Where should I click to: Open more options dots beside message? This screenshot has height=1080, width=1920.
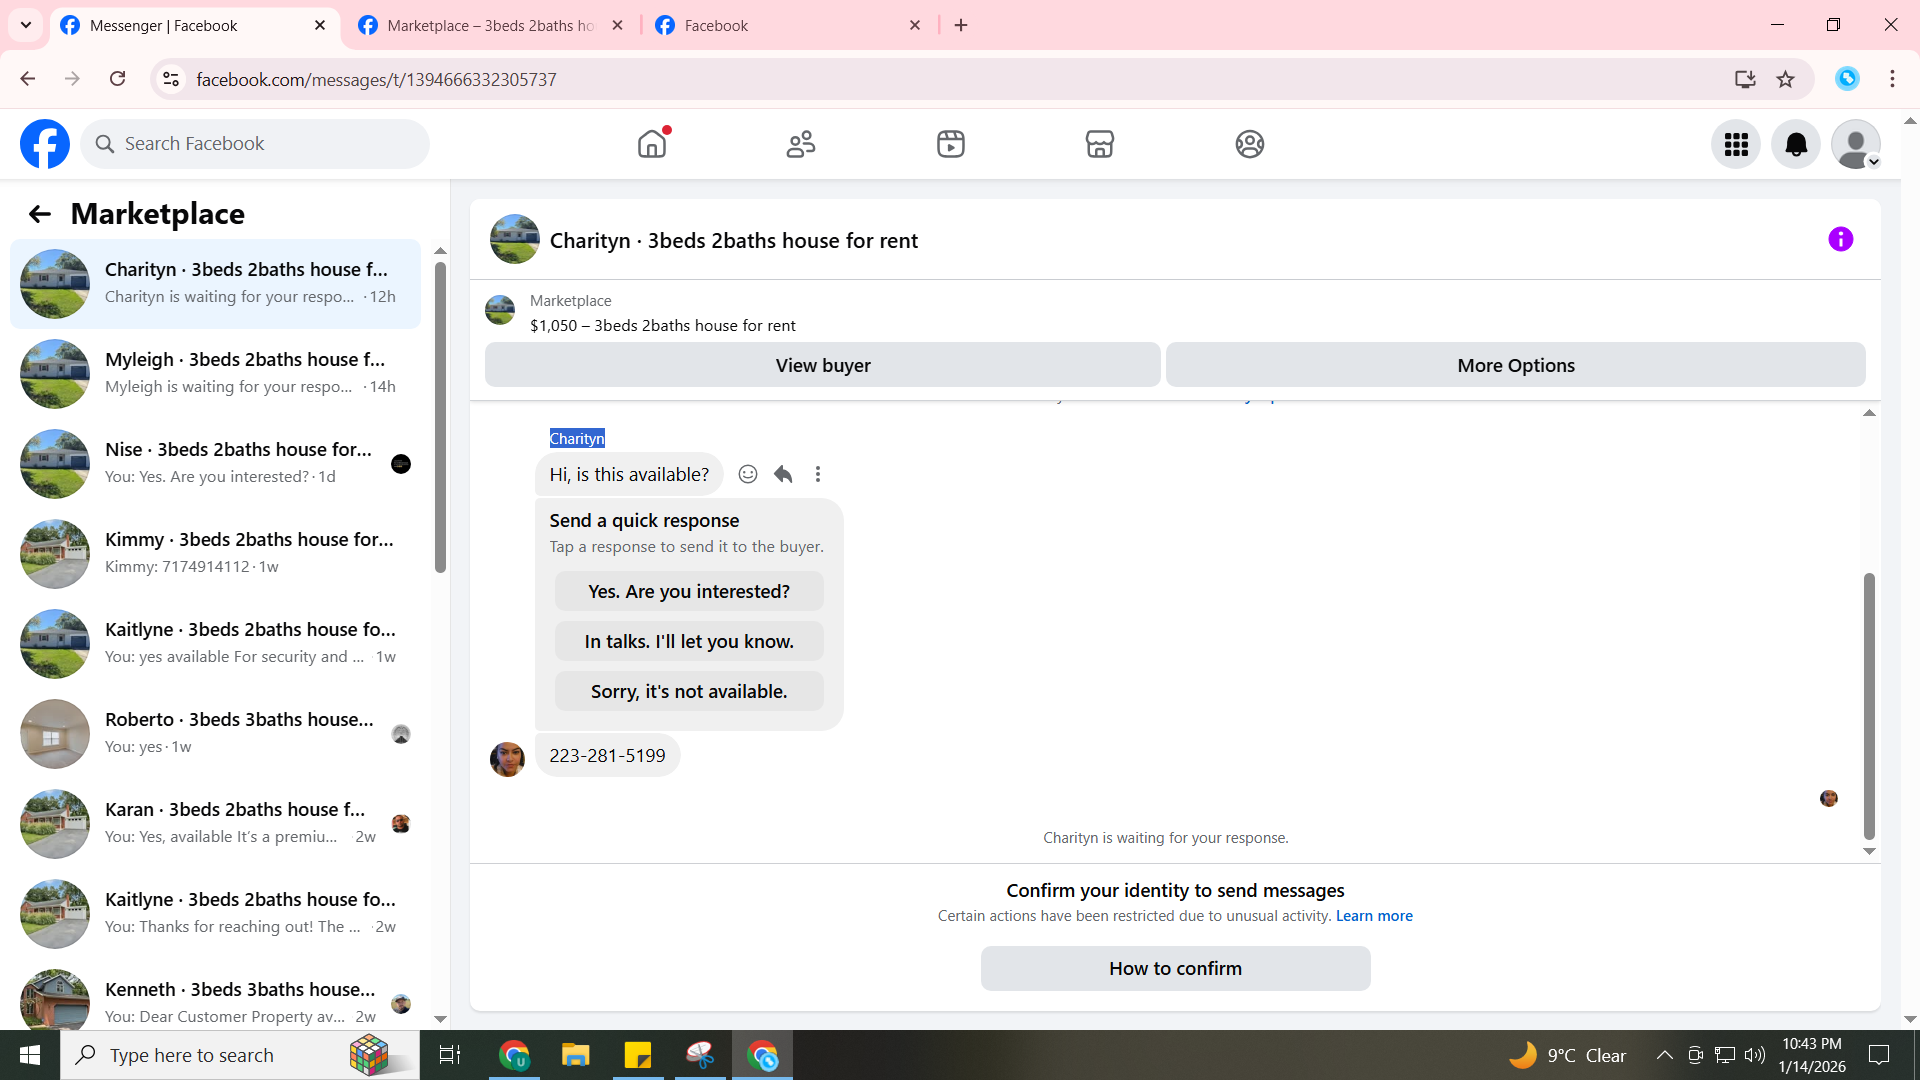[818, 474]
